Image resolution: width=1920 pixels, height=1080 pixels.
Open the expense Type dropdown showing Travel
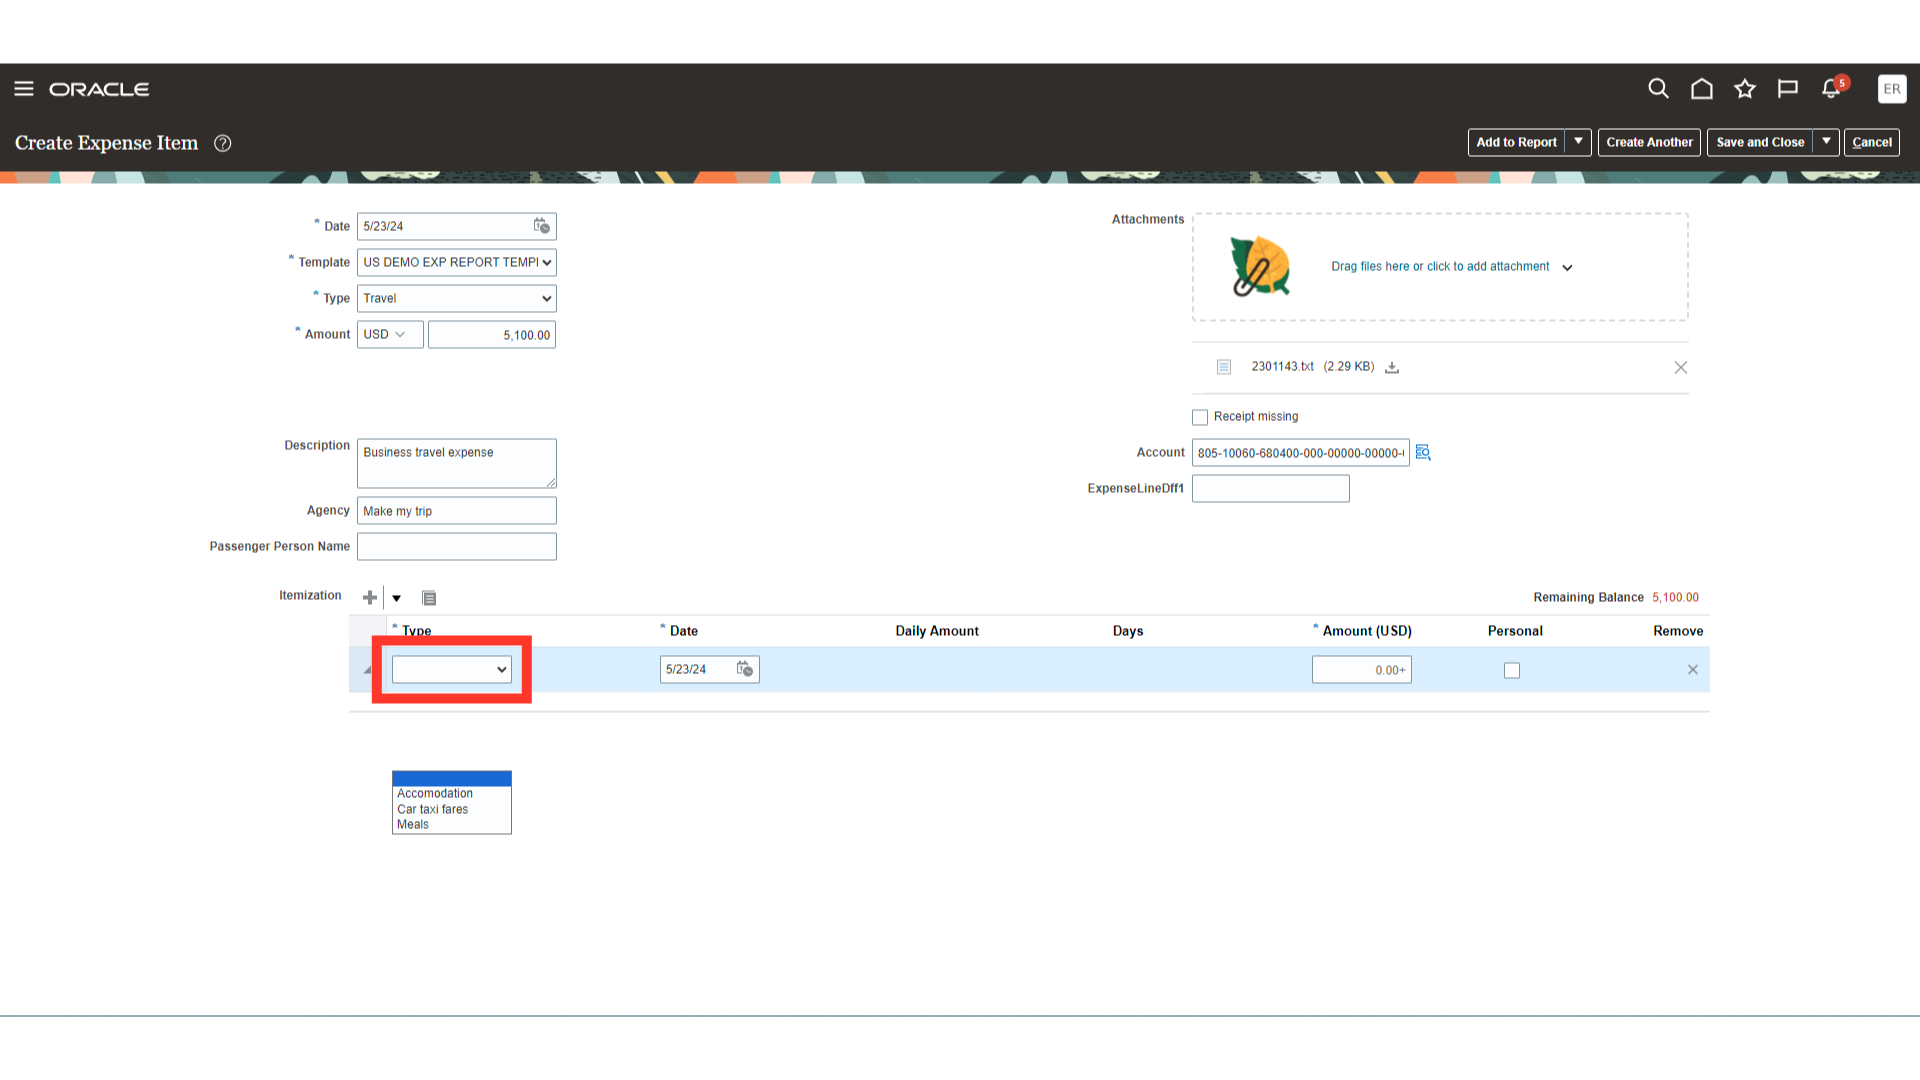click(x=457, y=298)
